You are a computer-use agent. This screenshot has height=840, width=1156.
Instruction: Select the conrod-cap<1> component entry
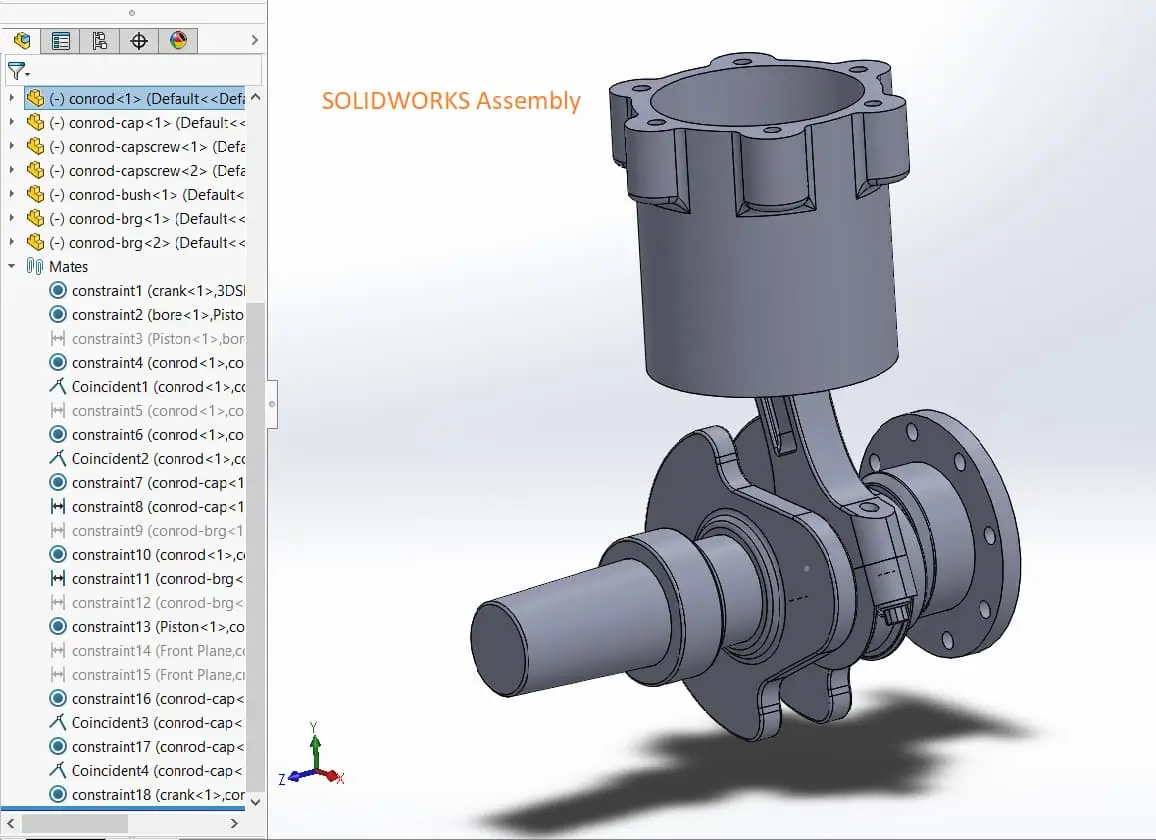130,122
